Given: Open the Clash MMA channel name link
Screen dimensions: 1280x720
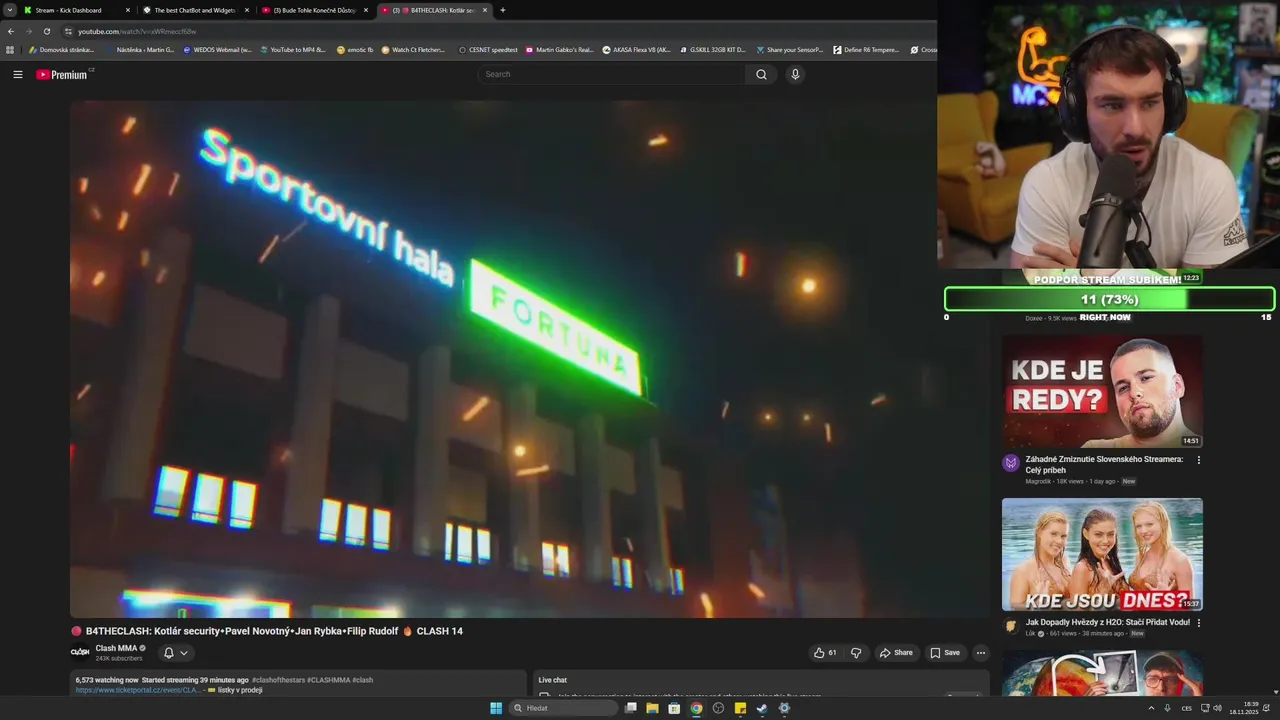Looking at the screenshot, I should 116,648.
